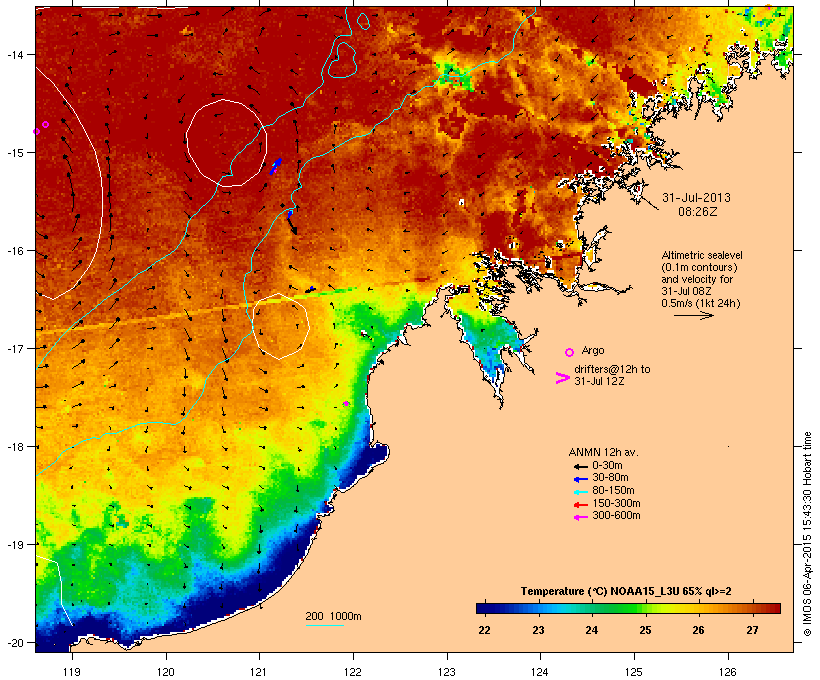Click the longitude axis label '120'

click(x=166, y=672)
